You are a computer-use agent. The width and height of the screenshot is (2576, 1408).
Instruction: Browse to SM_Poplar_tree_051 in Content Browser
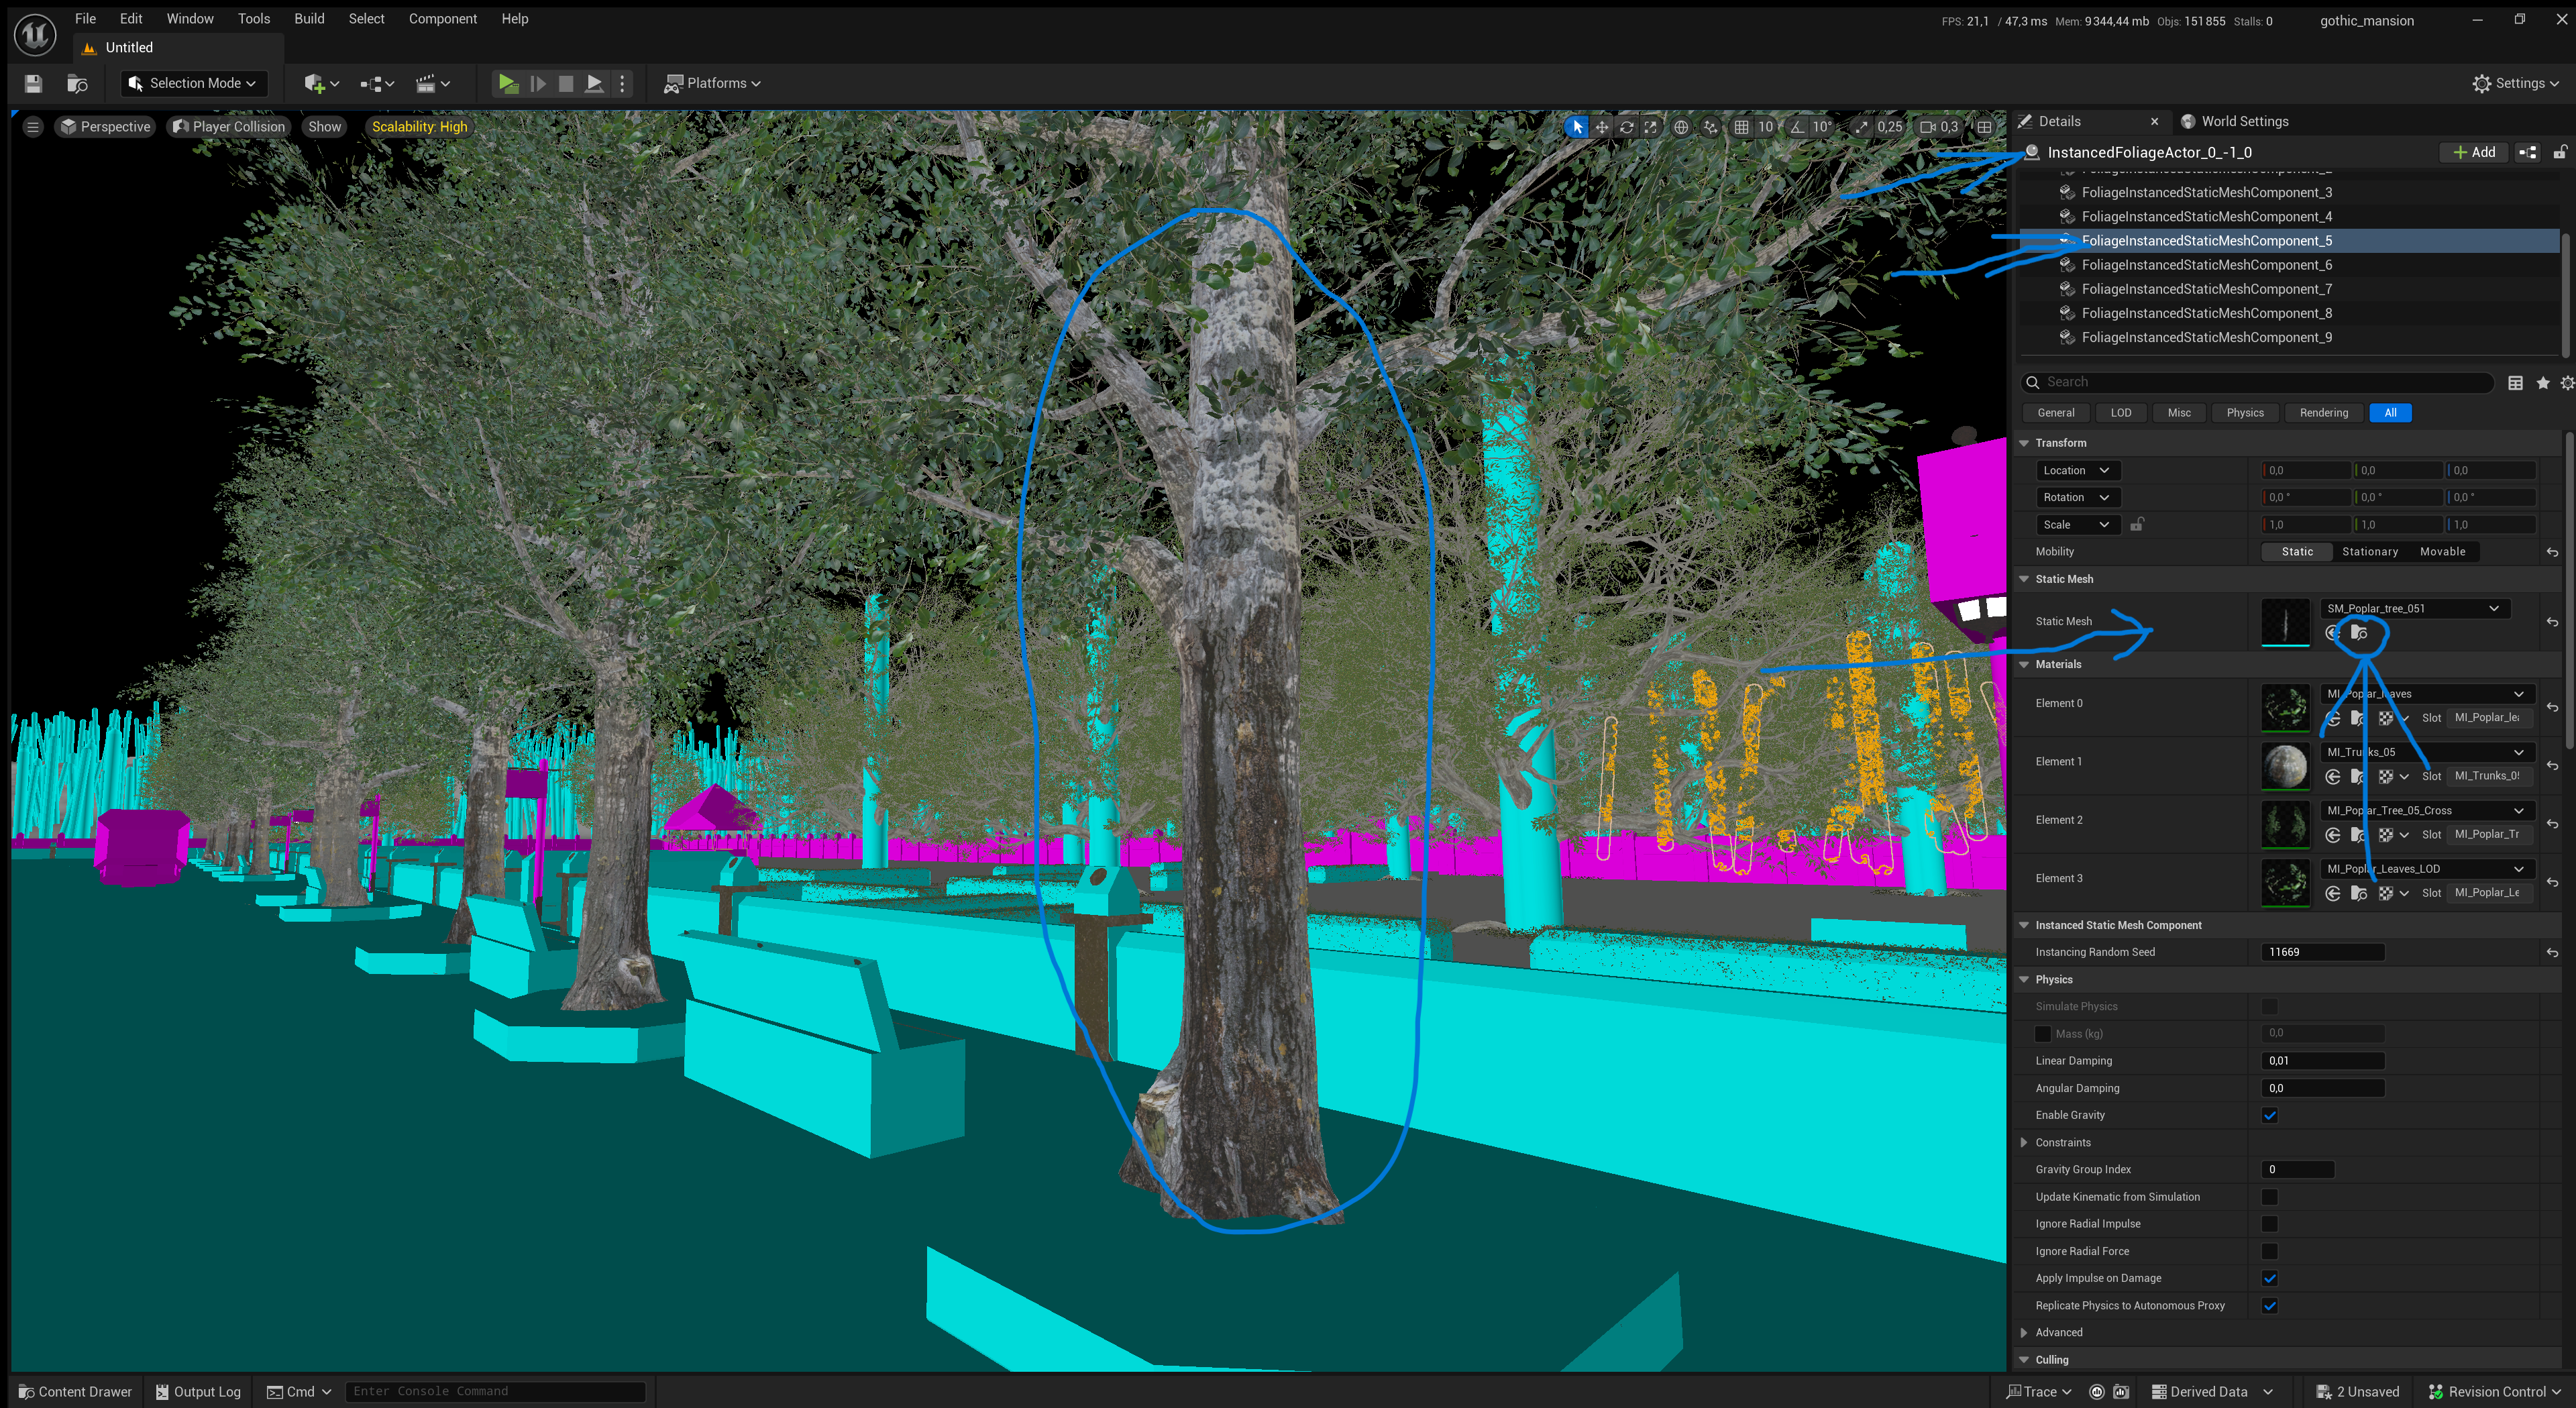[2360, 632]
